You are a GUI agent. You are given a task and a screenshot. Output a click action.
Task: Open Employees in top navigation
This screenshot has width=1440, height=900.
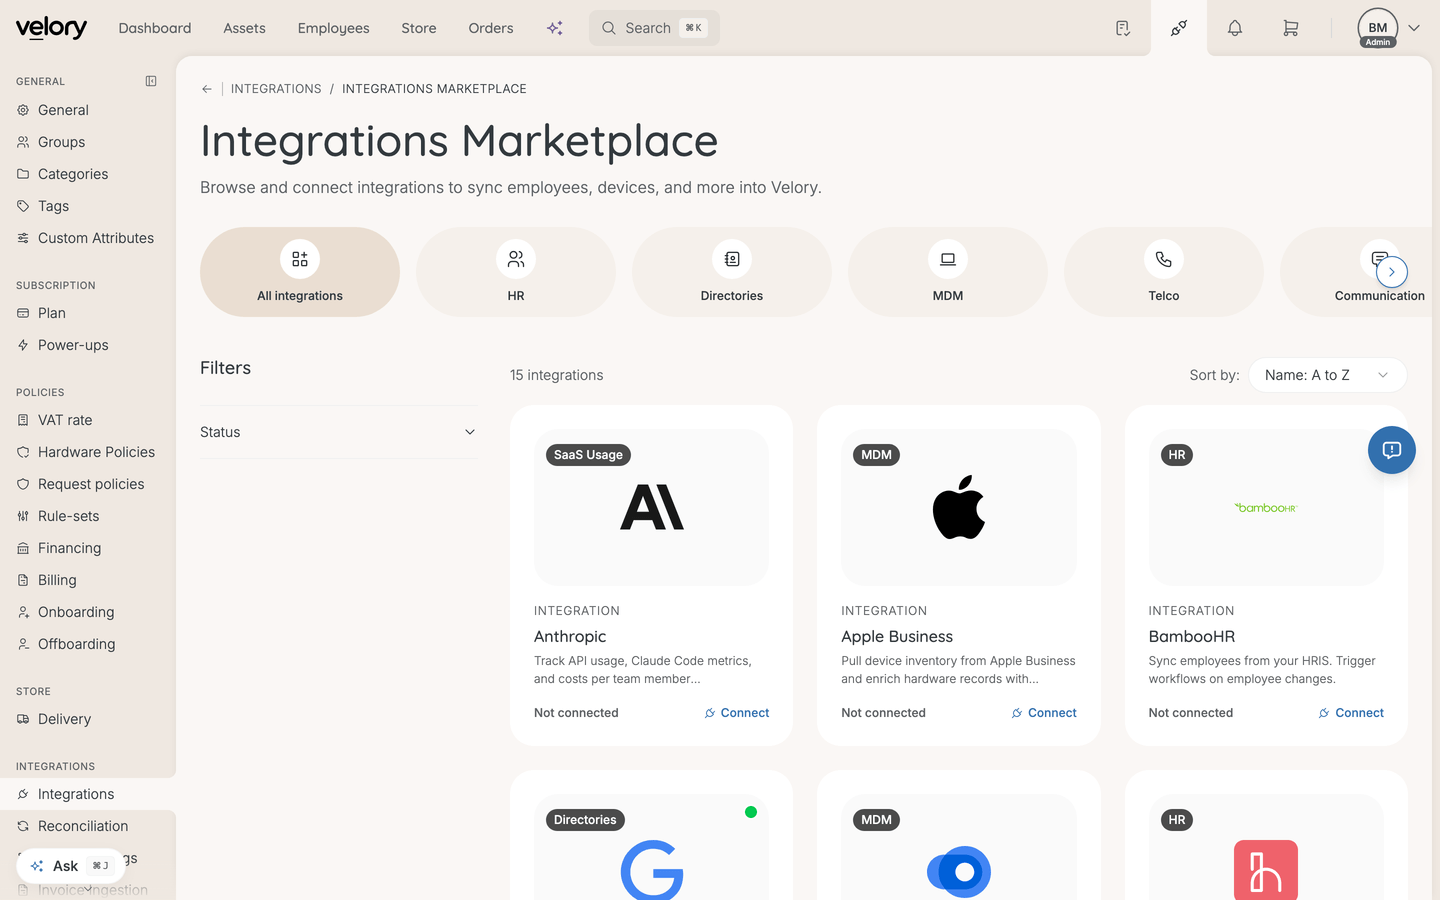333,28
